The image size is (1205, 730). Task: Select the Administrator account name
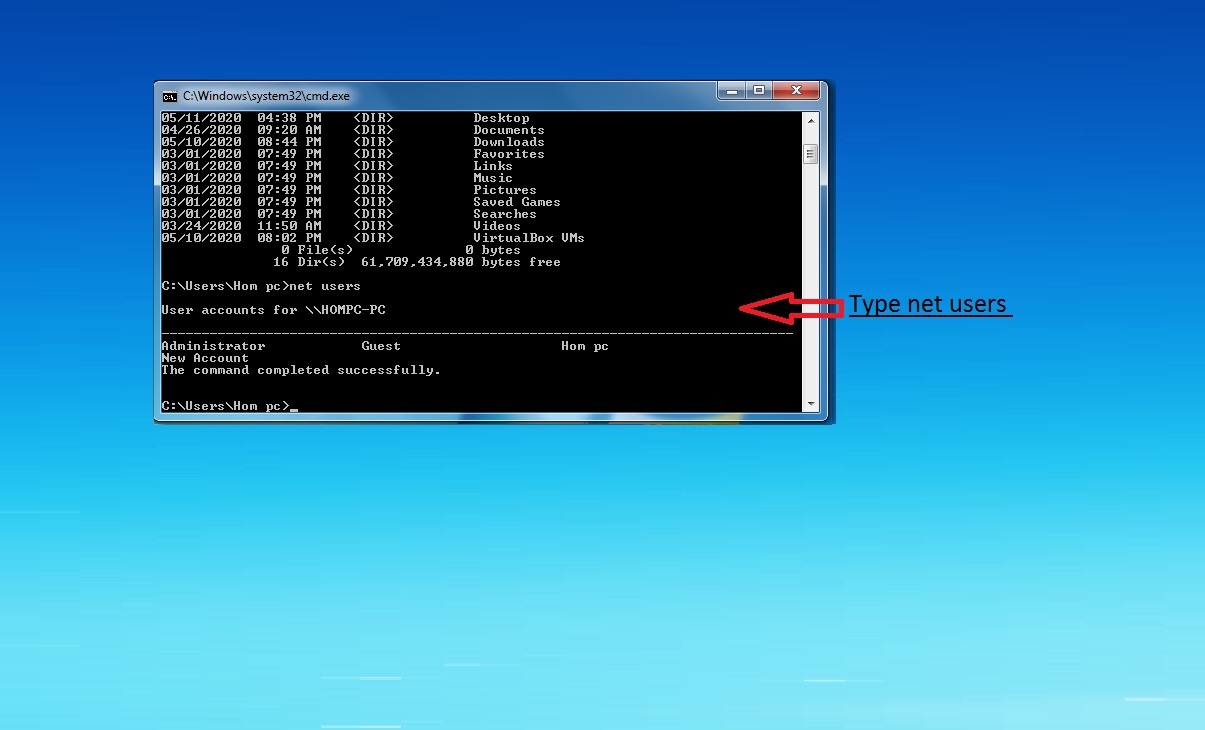(x=213, y=345)
